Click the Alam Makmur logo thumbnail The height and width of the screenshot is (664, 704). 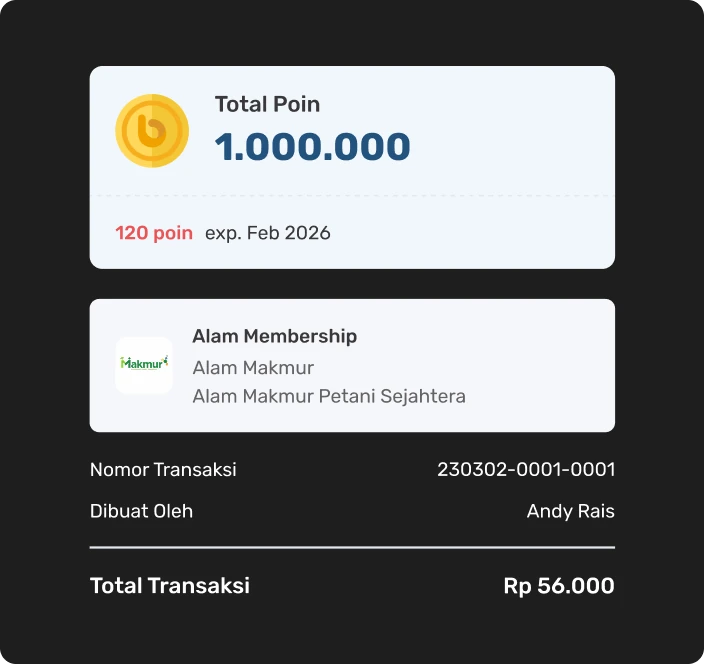pos(144,364)
